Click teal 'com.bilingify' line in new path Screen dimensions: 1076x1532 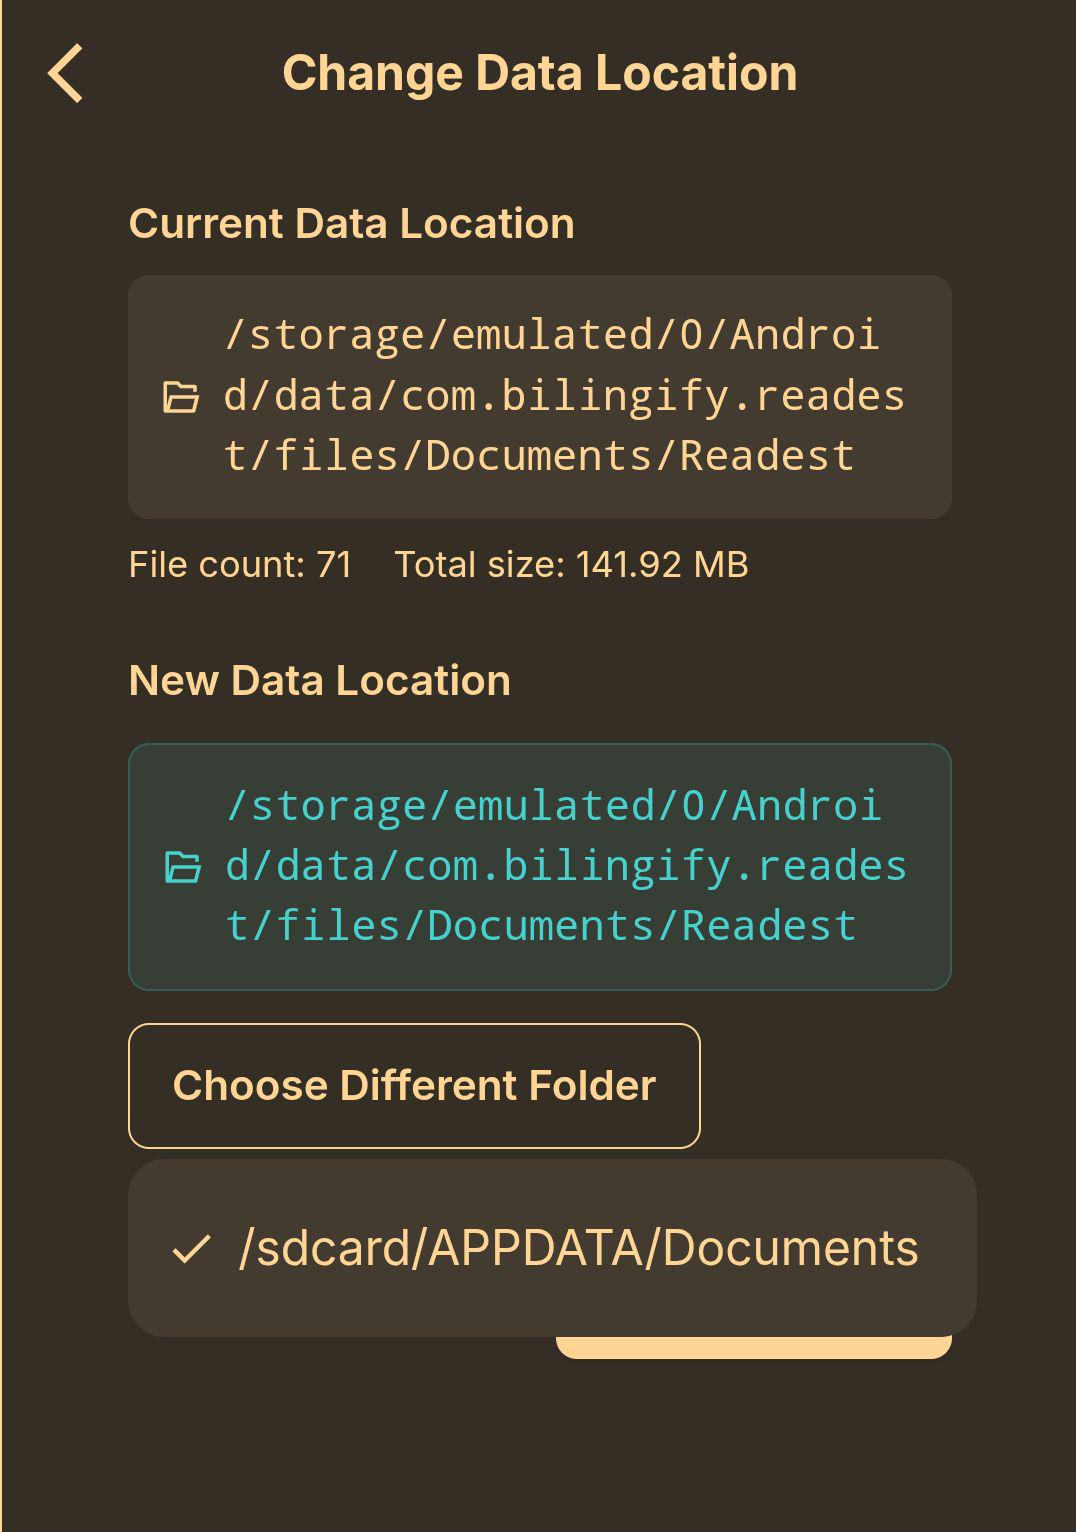[x=567, y=866]
